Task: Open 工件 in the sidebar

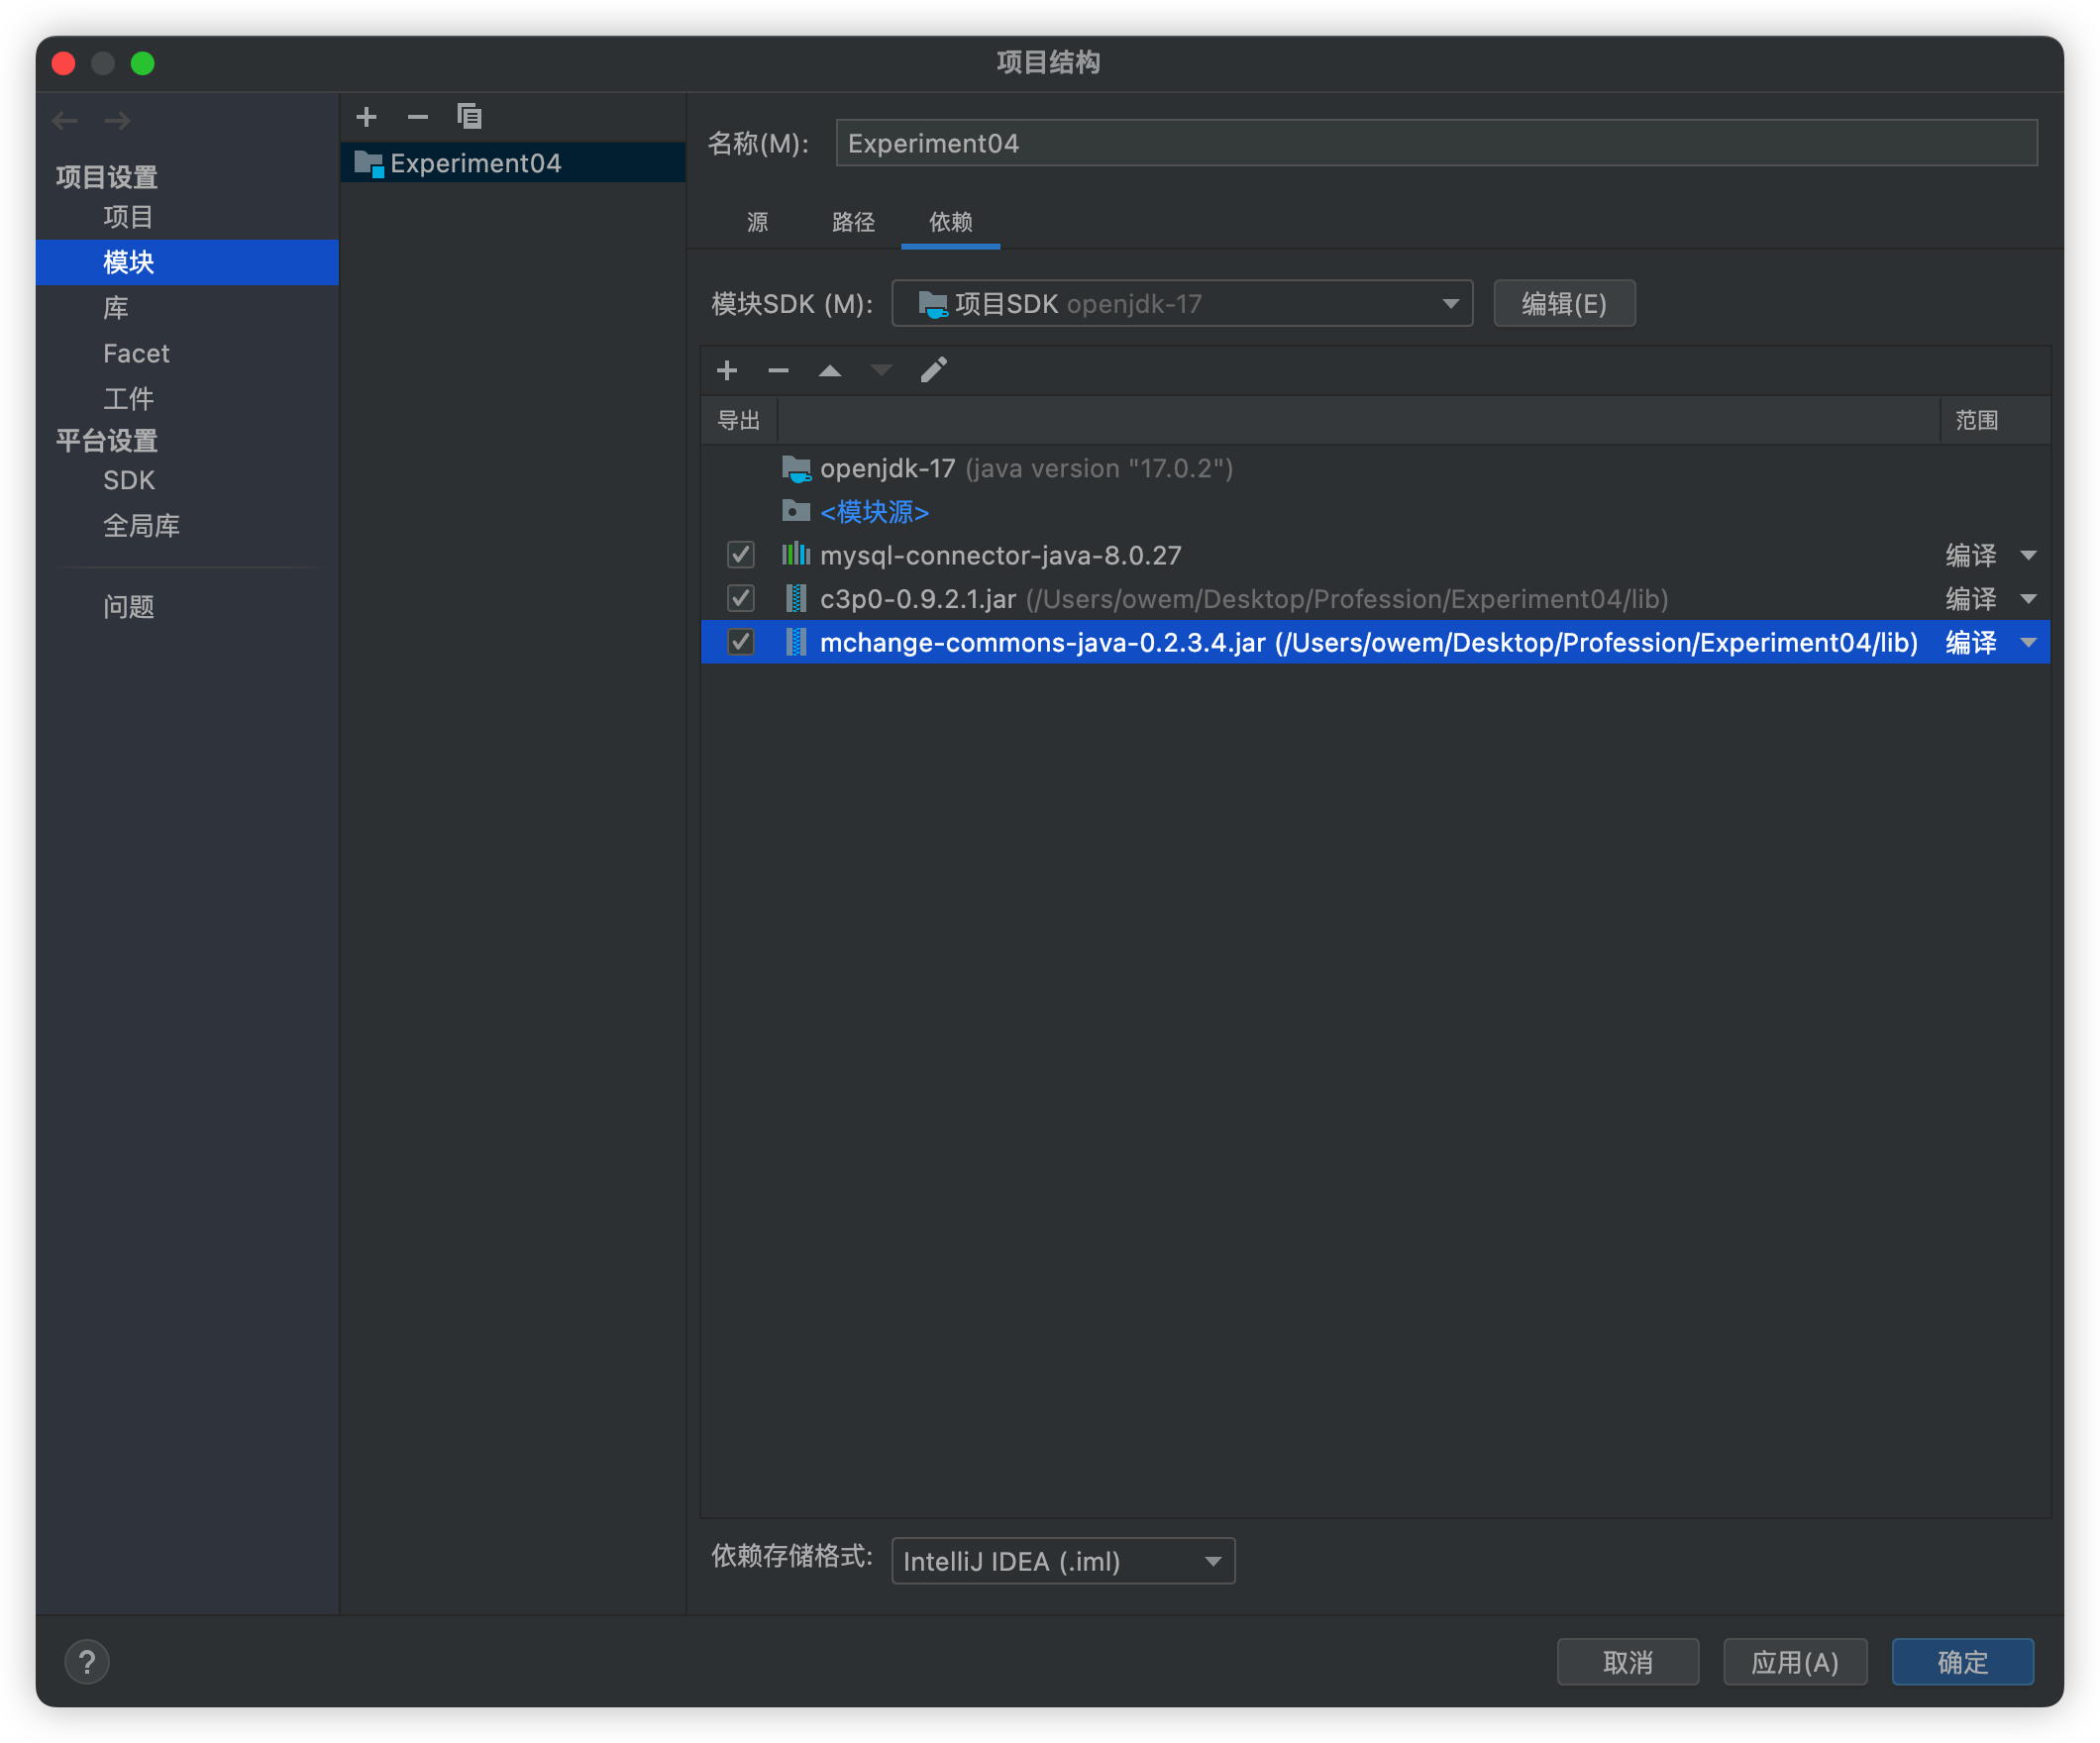Action: click(x=128, y=399)
